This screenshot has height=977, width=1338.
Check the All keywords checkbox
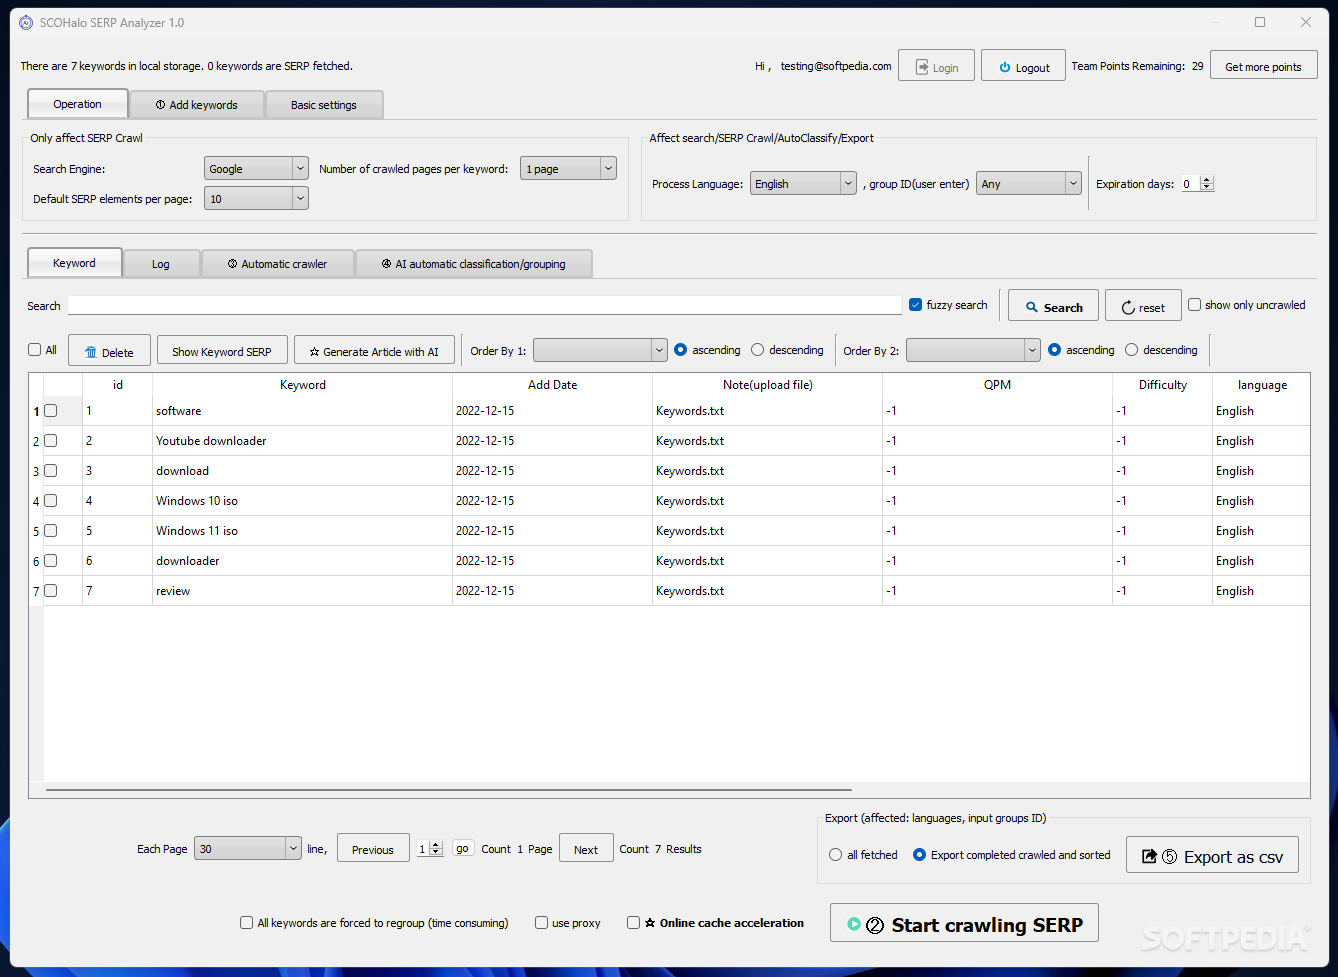pos(35,350)
